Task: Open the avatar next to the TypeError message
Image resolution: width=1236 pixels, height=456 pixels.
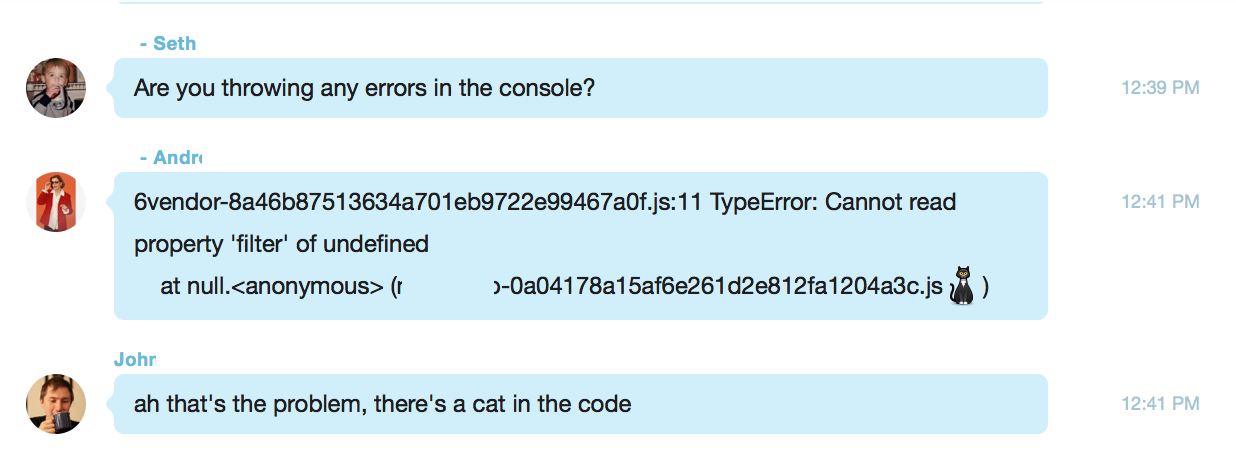Action: 56,202
